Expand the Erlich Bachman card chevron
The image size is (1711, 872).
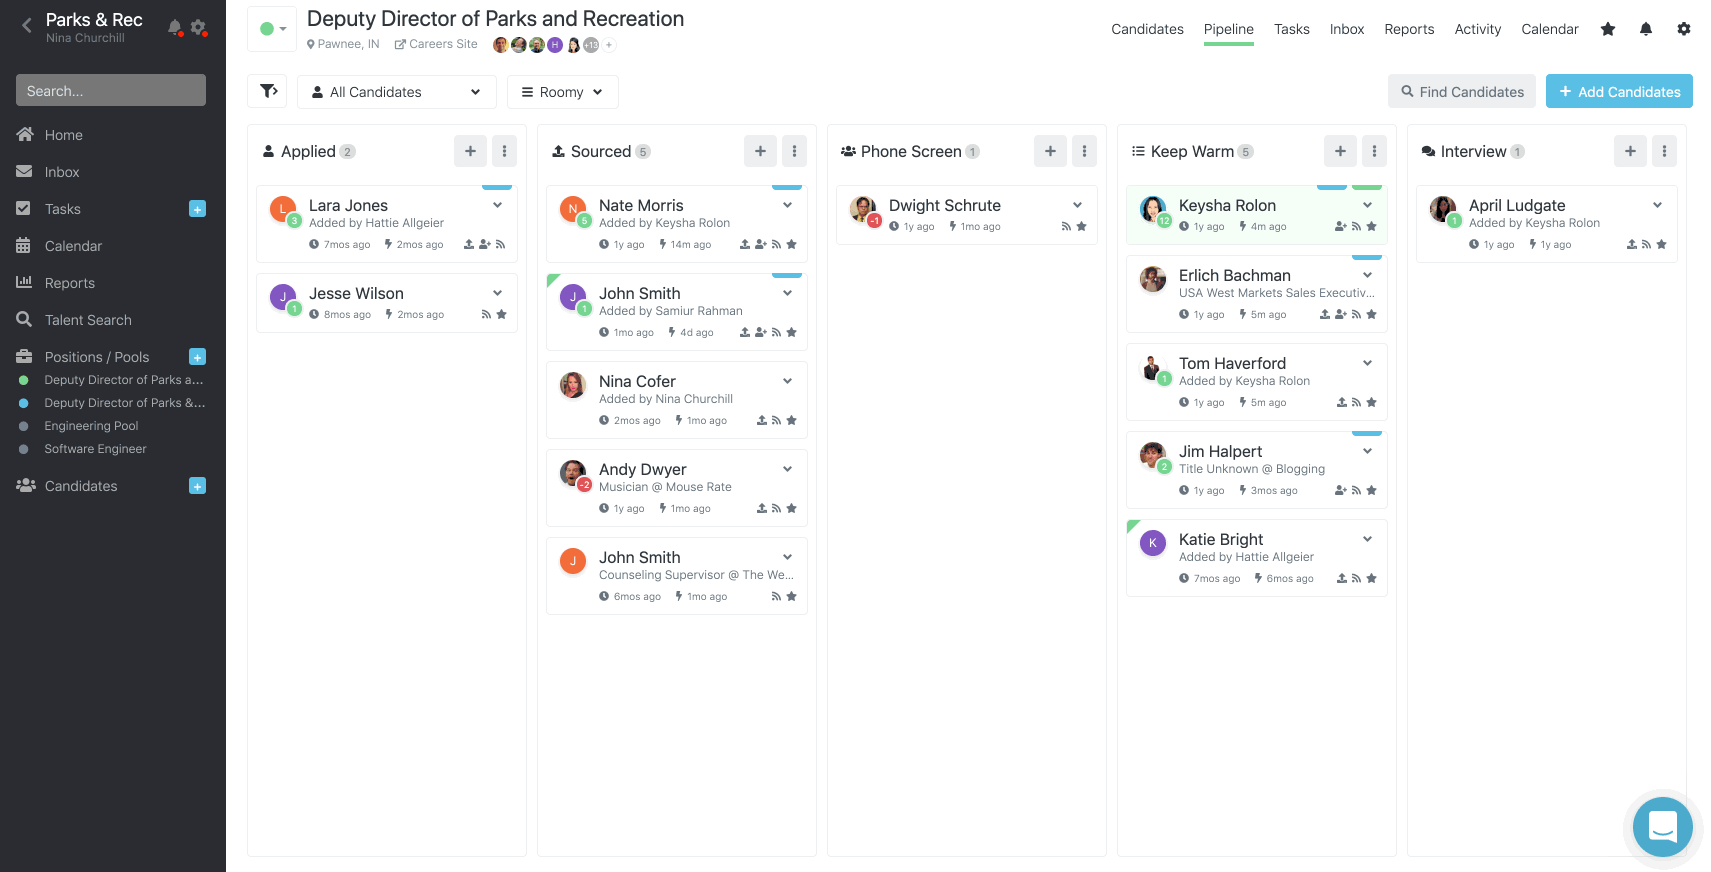pyautogui.click(x=1367, y=275)
